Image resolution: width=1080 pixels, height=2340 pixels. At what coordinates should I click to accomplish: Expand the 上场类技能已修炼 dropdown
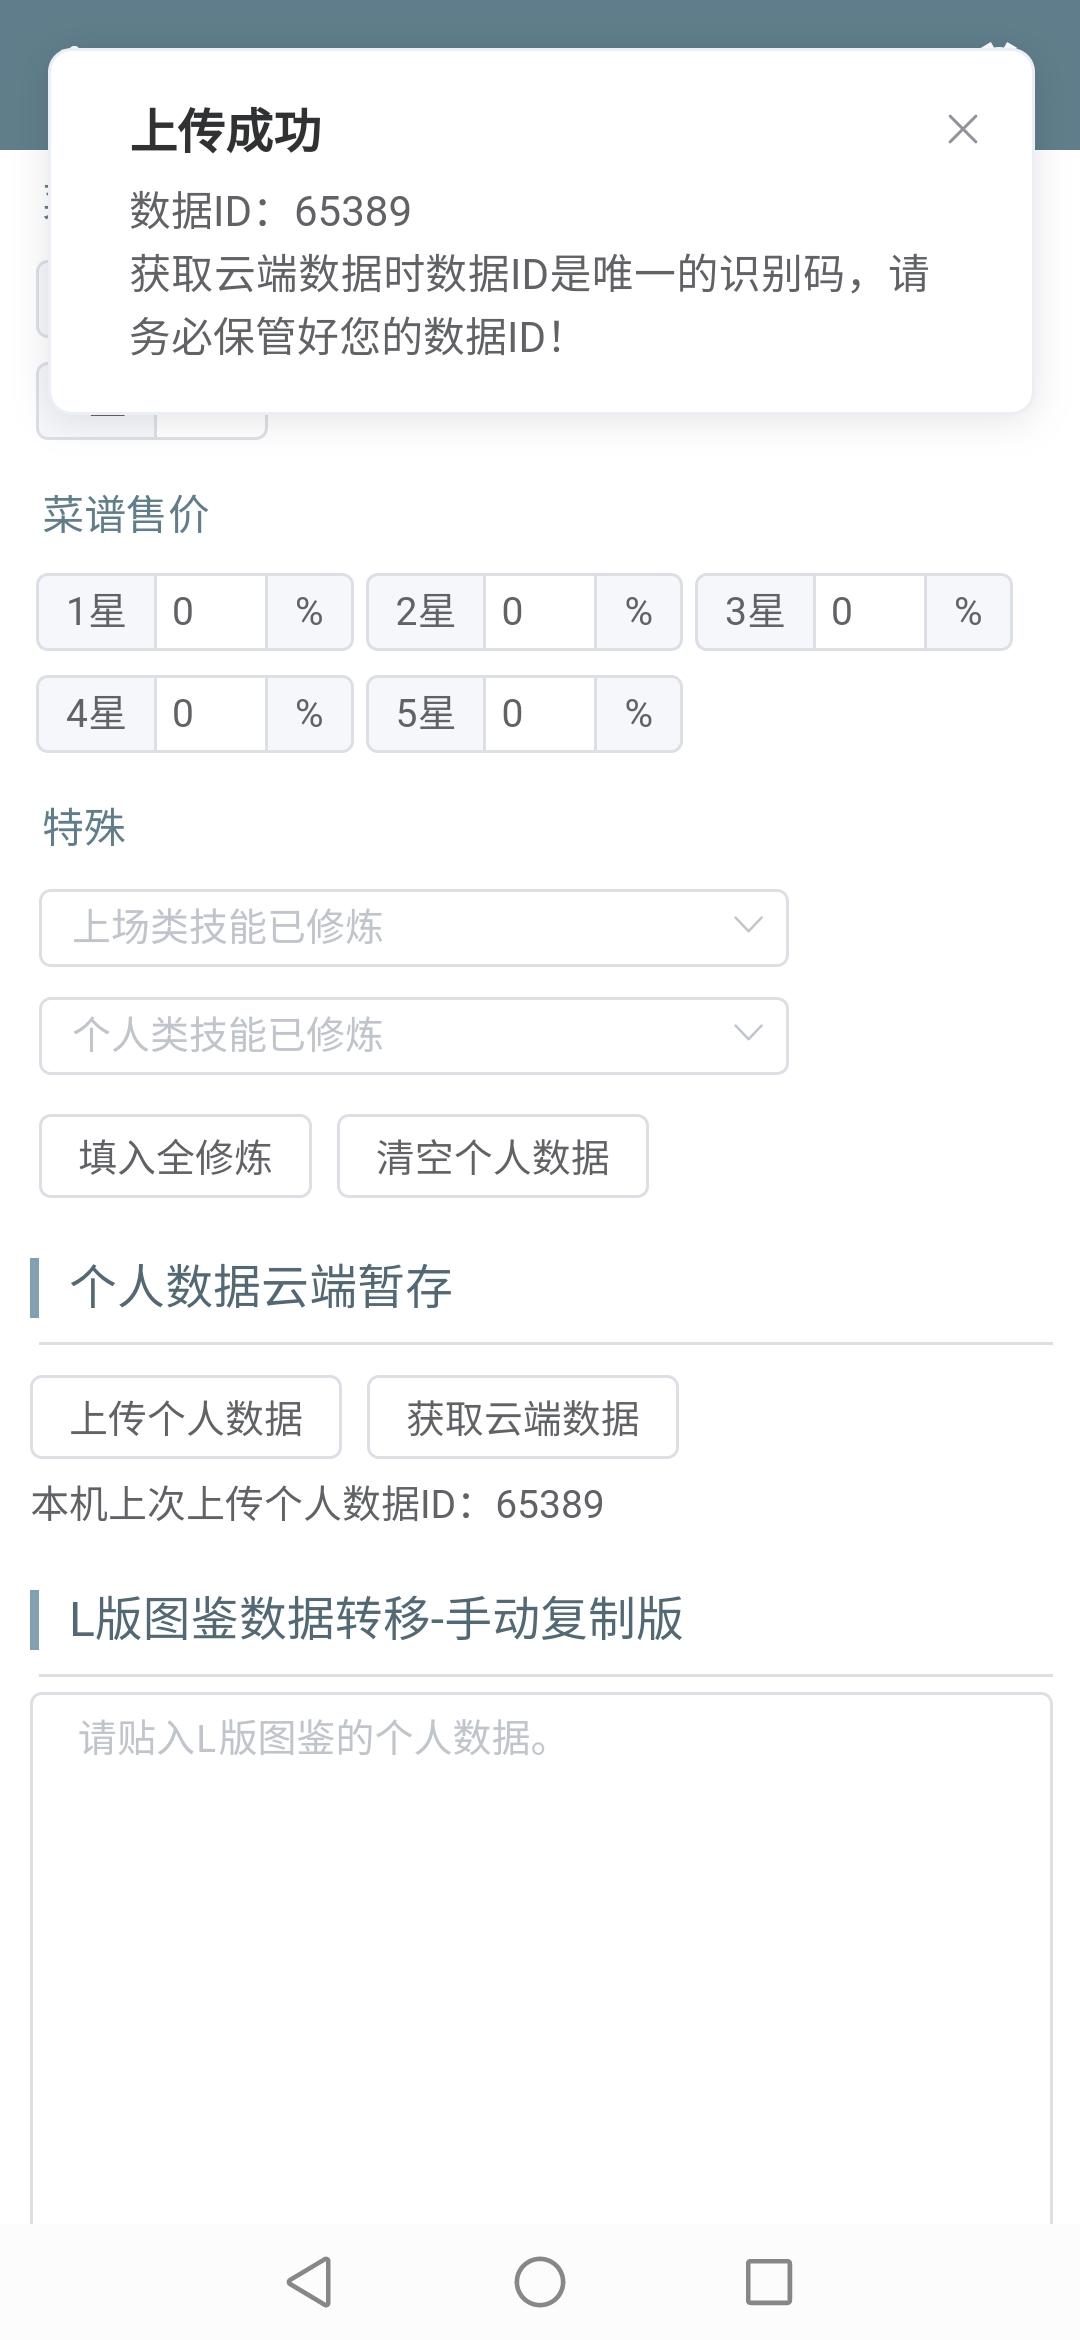click(x=414, y=928)
